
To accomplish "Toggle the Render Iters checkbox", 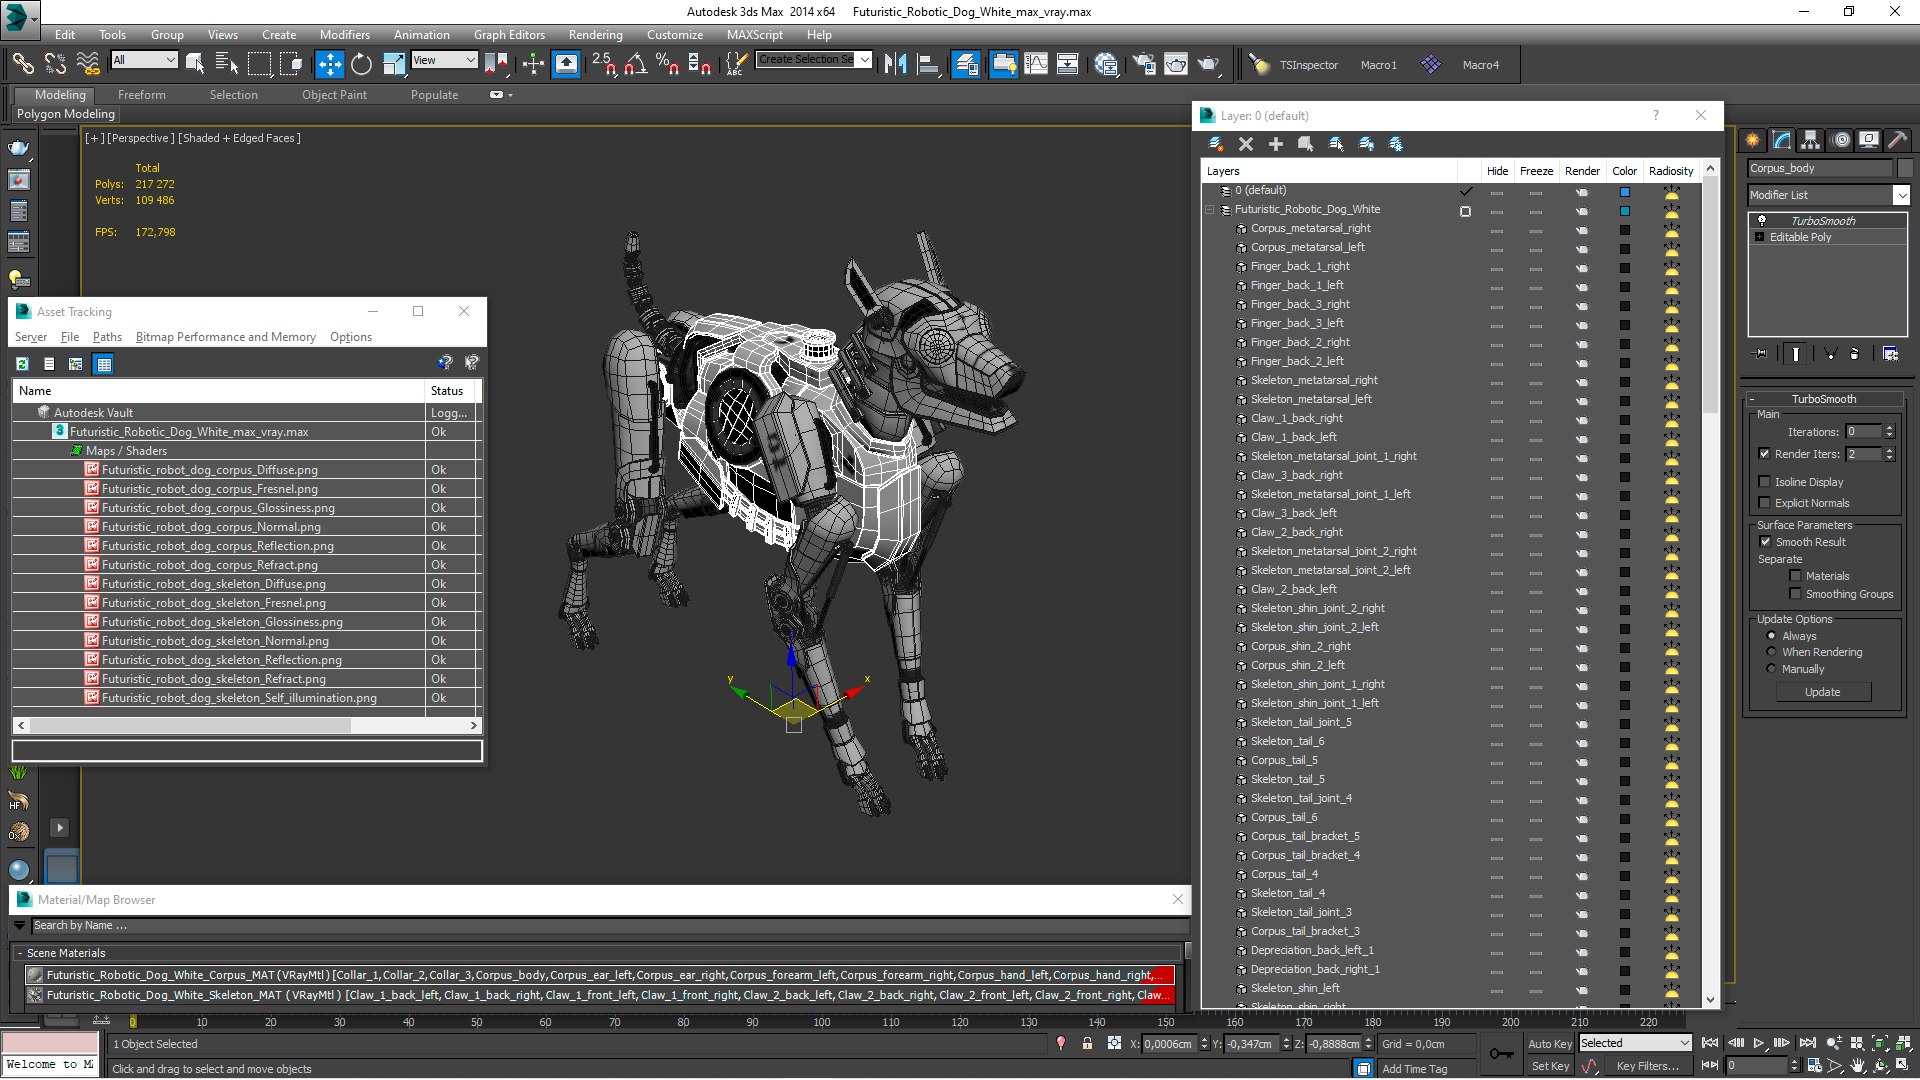I will tap(1765, 454).
